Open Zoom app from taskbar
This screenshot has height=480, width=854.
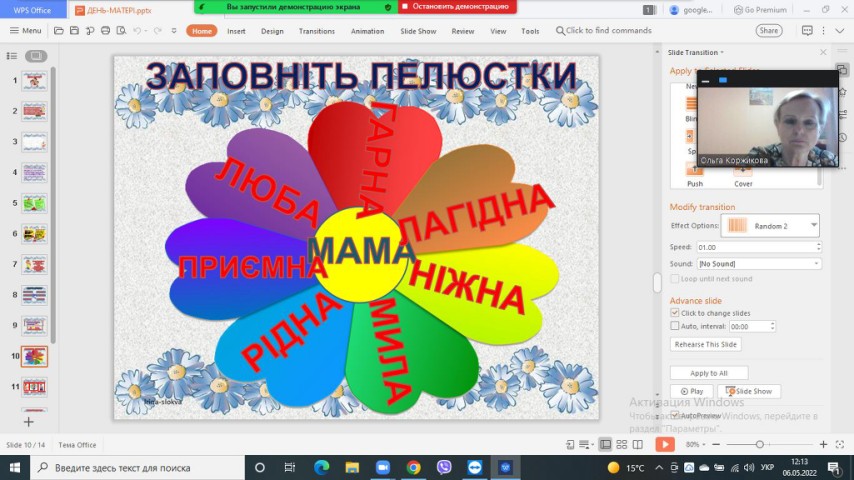[382, 467]
